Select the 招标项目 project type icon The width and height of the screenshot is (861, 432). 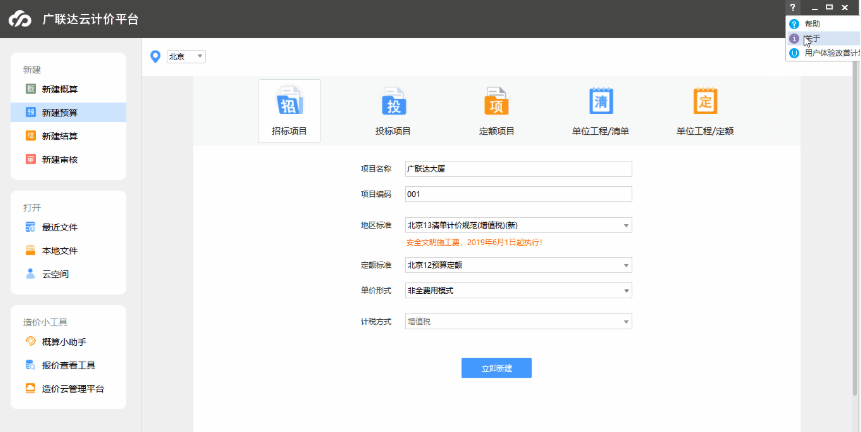[x=289, y=103]
